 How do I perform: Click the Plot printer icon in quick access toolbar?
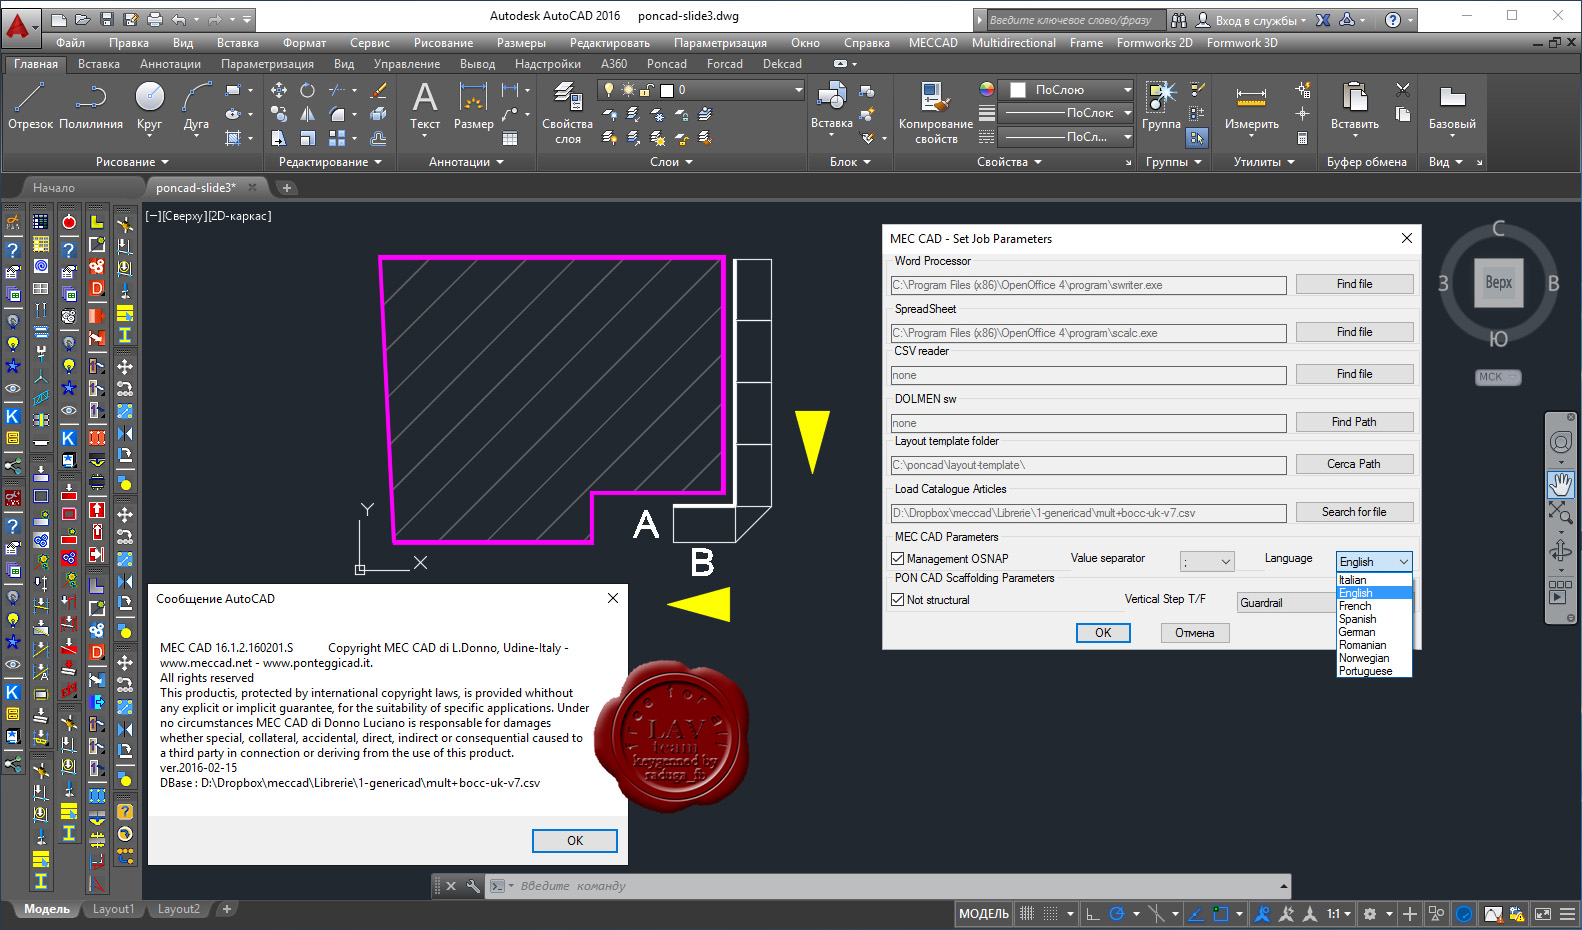(x=155, y=19)
